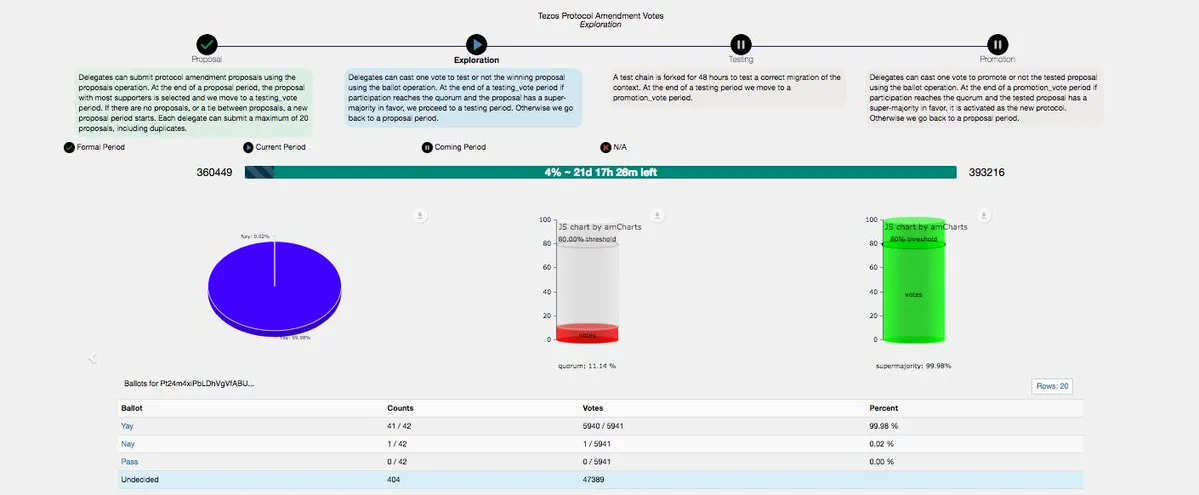Click the left arrow chevron beside charts
This screenshot has width=1199, height=495.
(x=93, y=357)
